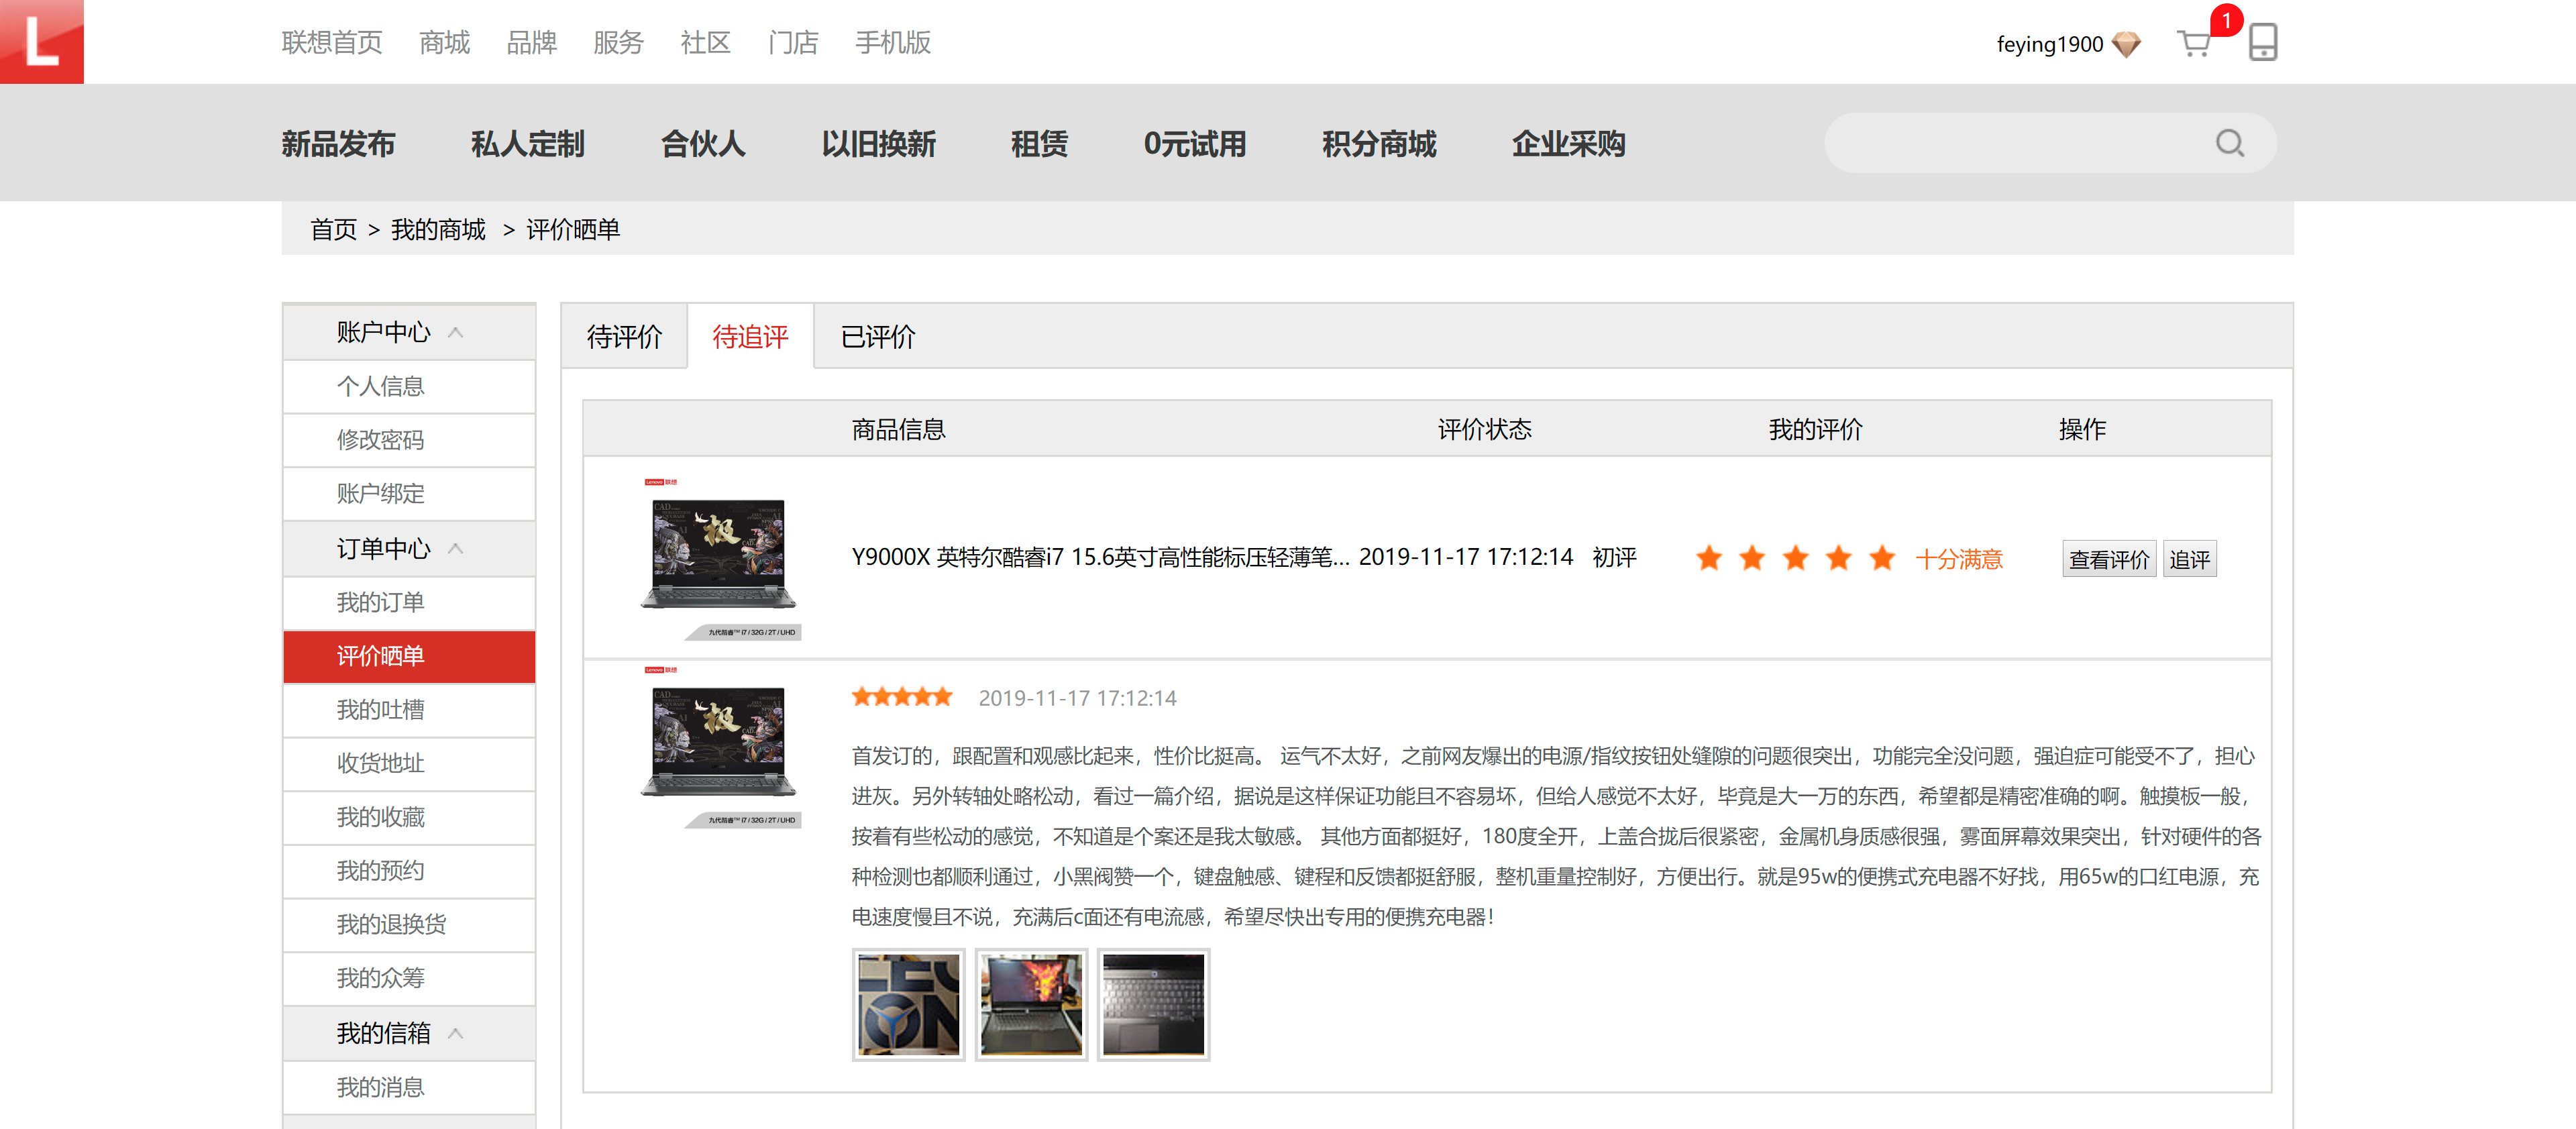2576x1129 pixels.
Task: Select 评价晒单 in sidebar
Action: click(409, 656)
